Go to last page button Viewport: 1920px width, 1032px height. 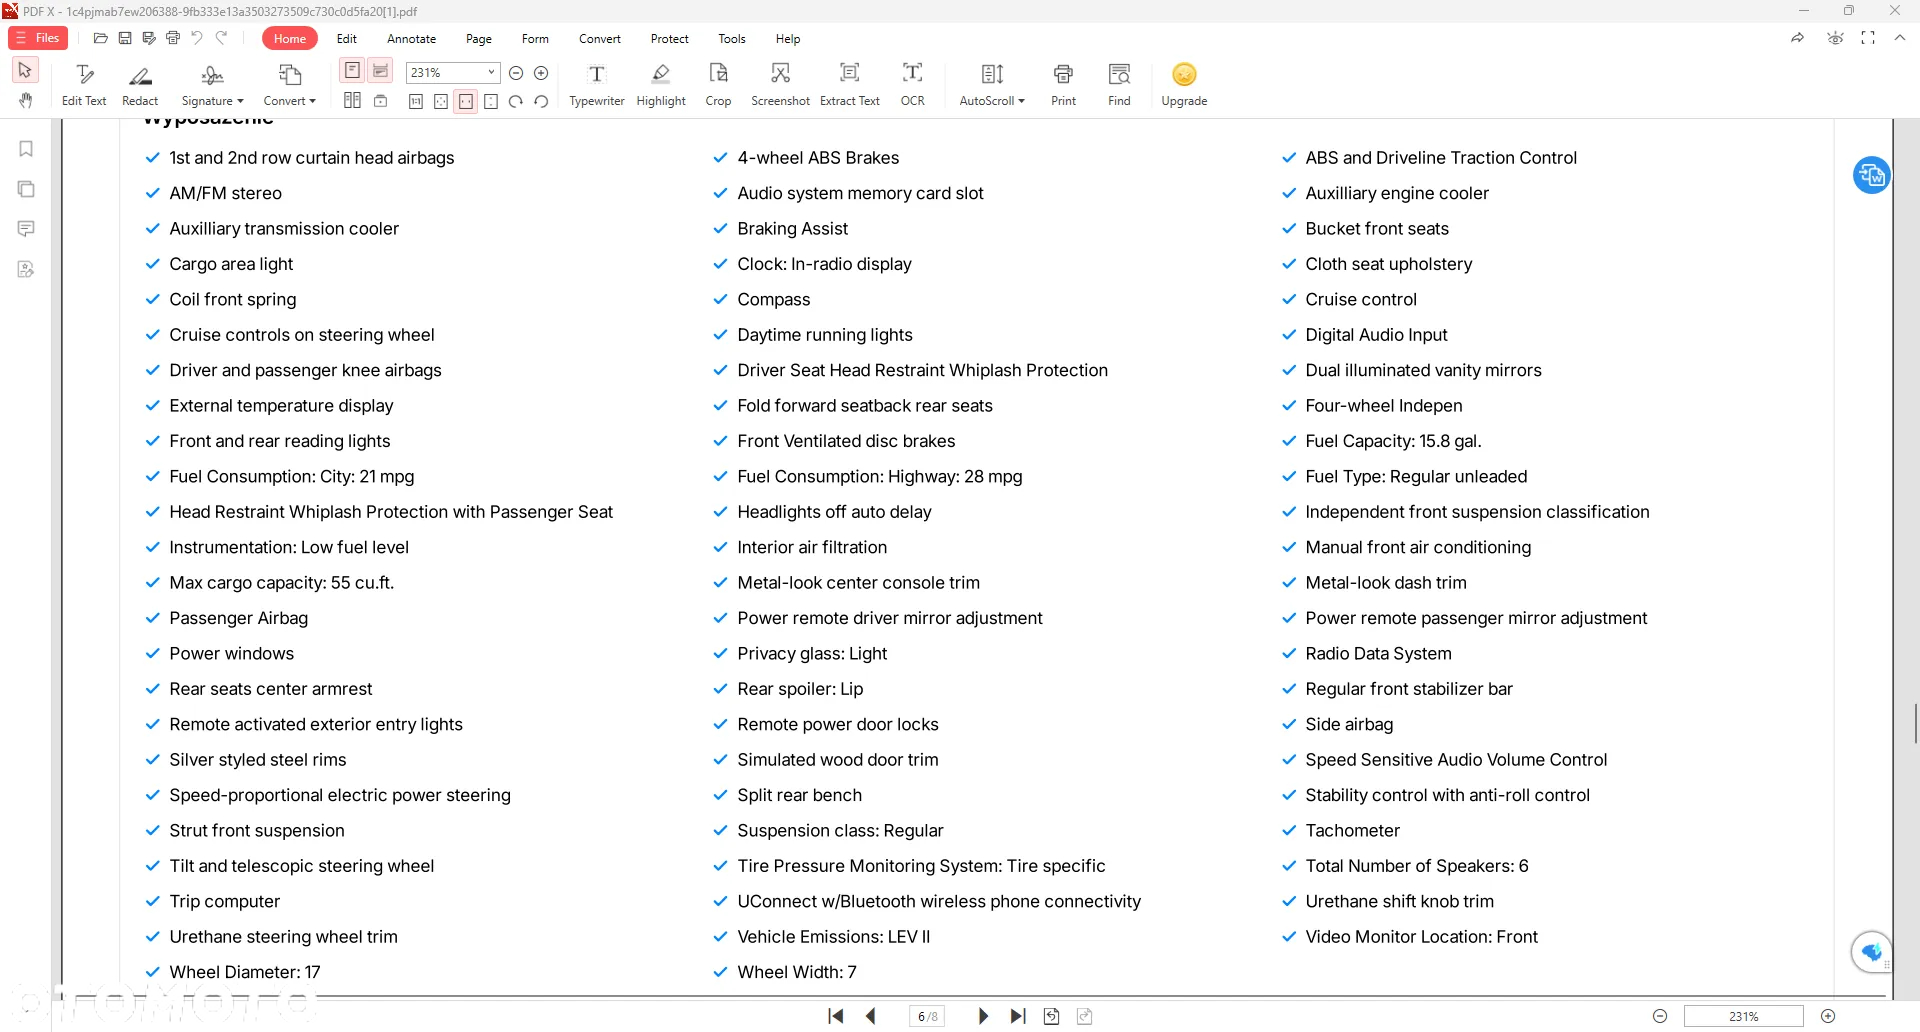[1018, 1016]
